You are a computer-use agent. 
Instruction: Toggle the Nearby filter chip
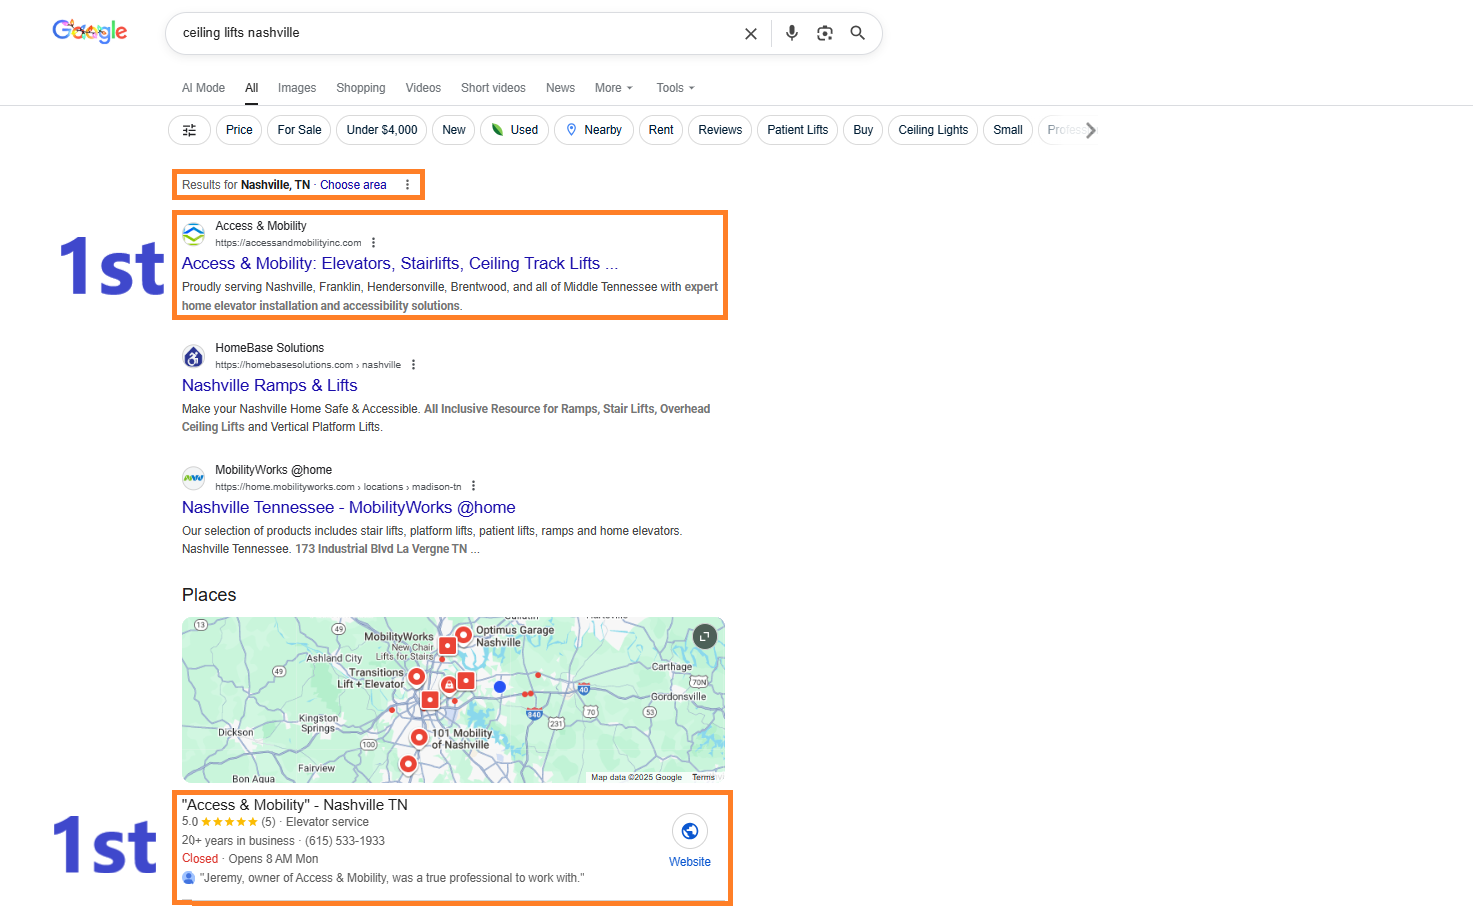pos(594,130)
